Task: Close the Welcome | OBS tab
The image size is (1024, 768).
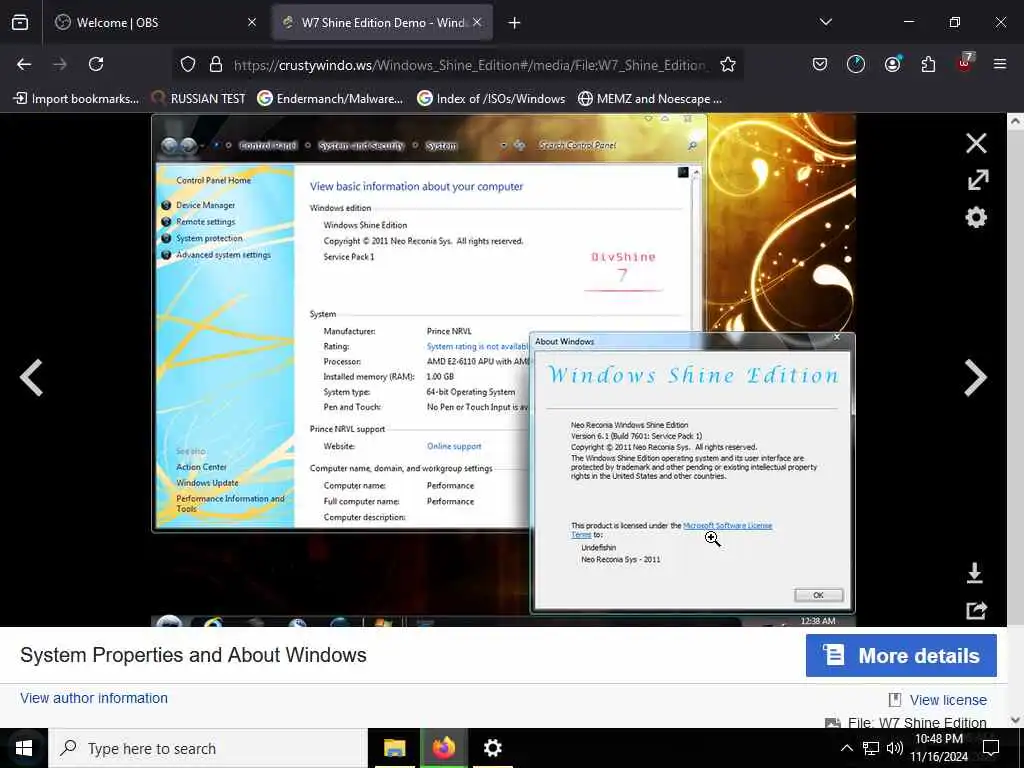Action: click(252, 23)
